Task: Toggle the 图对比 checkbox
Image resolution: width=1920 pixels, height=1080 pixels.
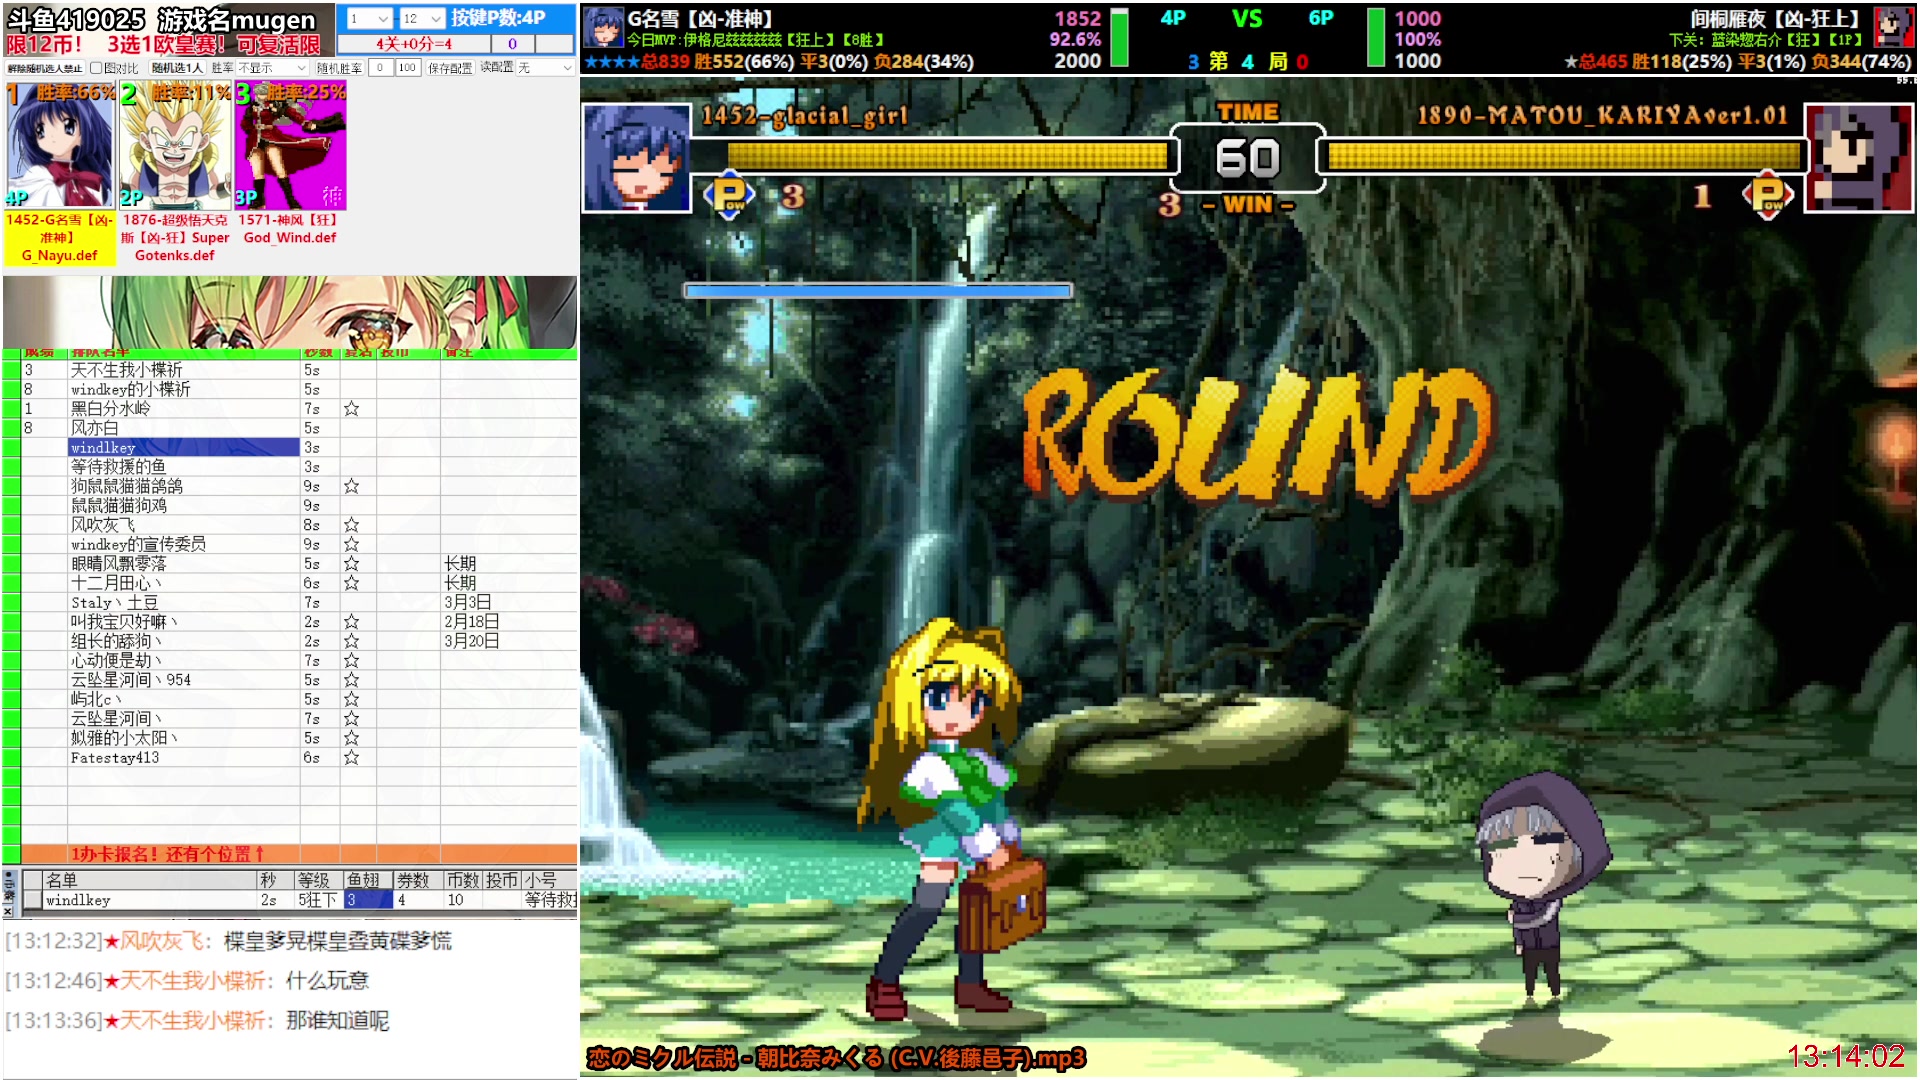Action: pos(96,68)
